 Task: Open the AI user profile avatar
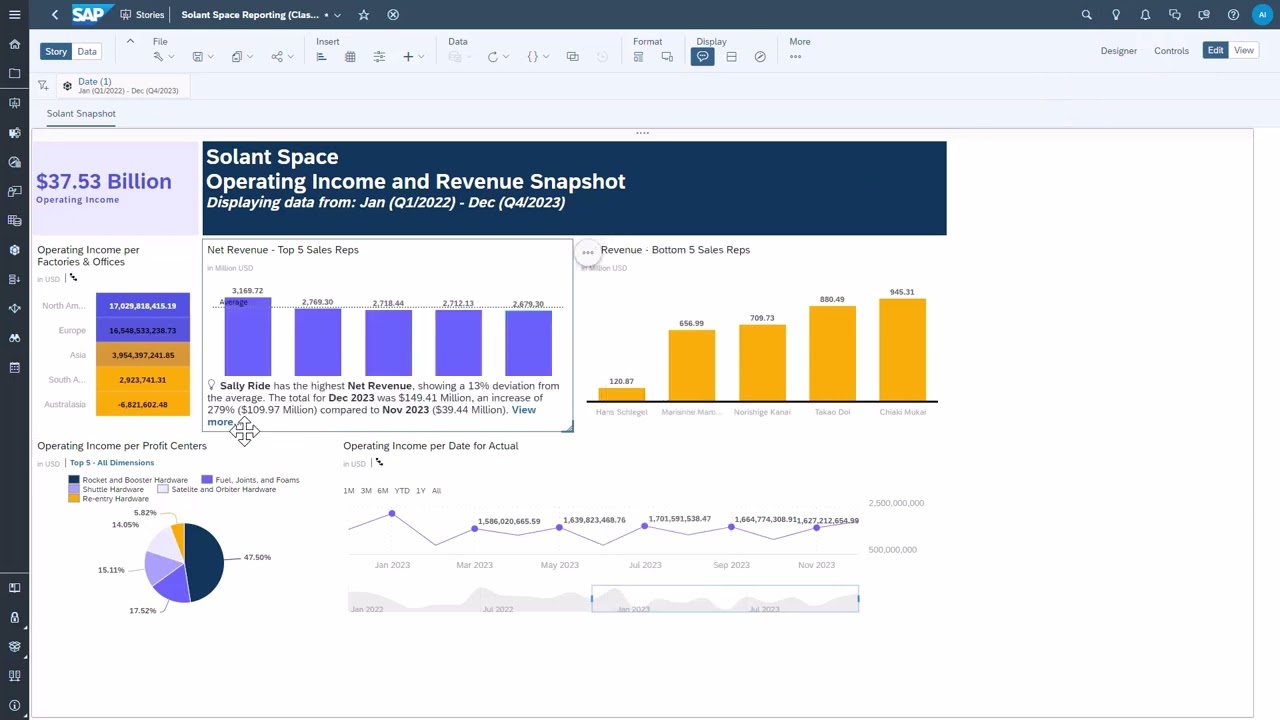coord(1263,15)
